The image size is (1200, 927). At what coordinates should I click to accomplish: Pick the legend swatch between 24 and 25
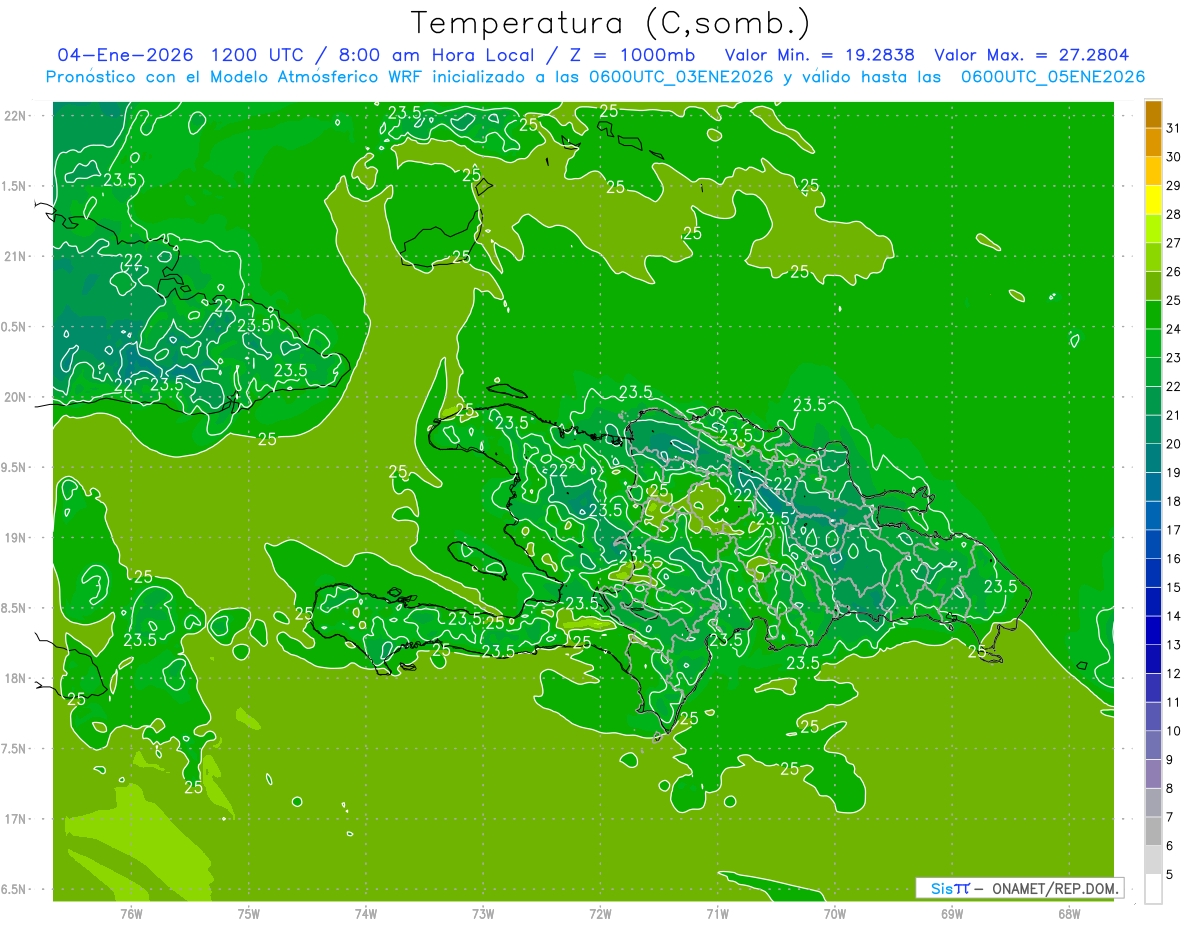pyautogui.click(x=1153, y=315)
